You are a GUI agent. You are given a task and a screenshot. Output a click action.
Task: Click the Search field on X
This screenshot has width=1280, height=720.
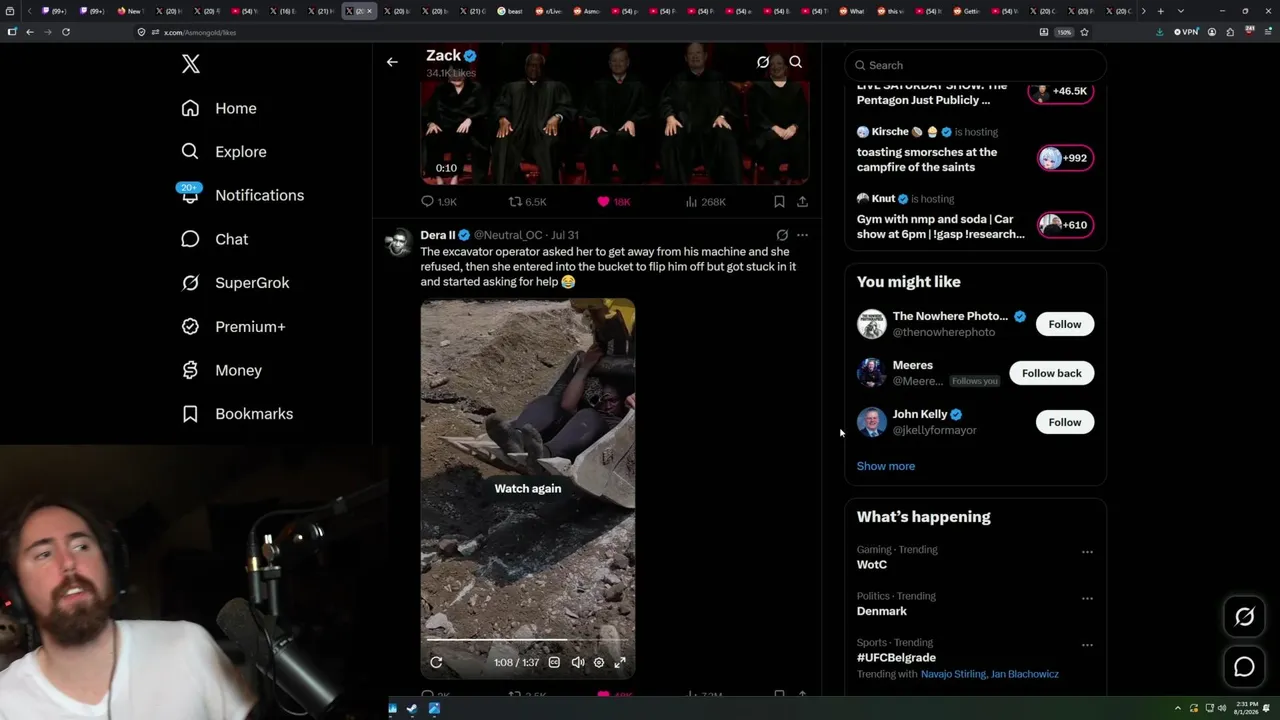pos(976,65)
